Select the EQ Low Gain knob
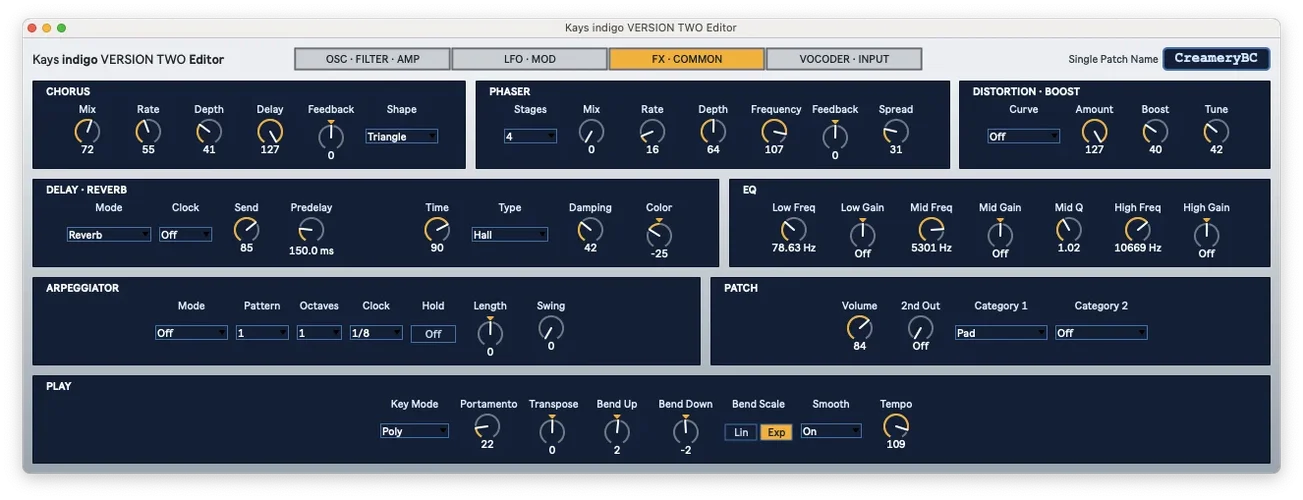The image size is (1303, 500). coord(862,234)
